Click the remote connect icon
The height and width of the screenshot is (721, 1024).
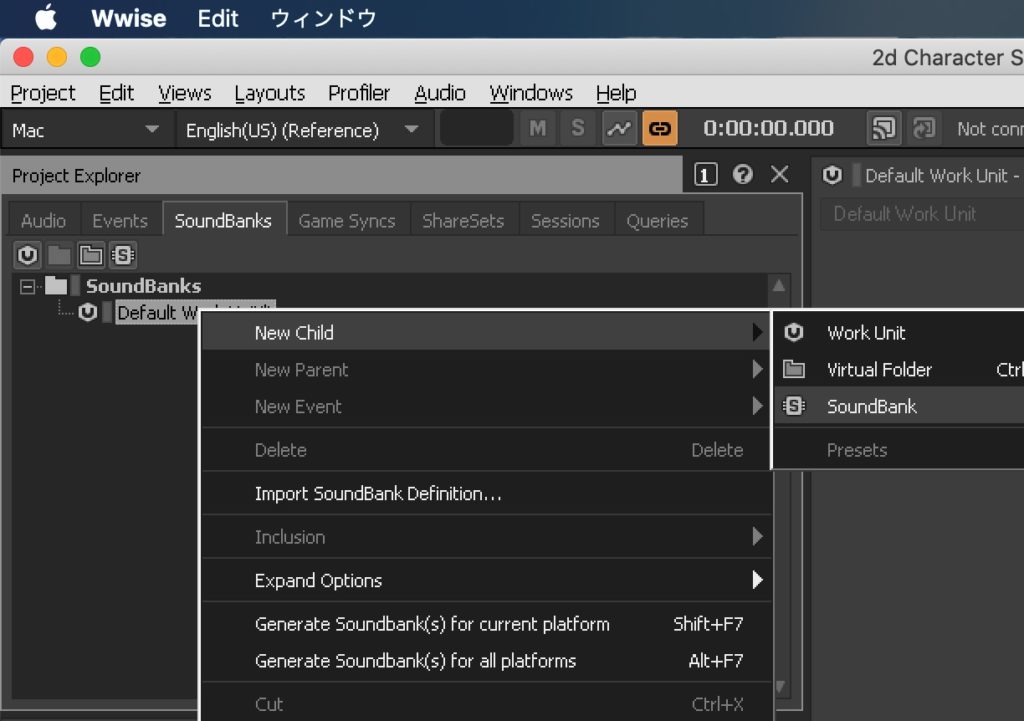pos(883,129)
